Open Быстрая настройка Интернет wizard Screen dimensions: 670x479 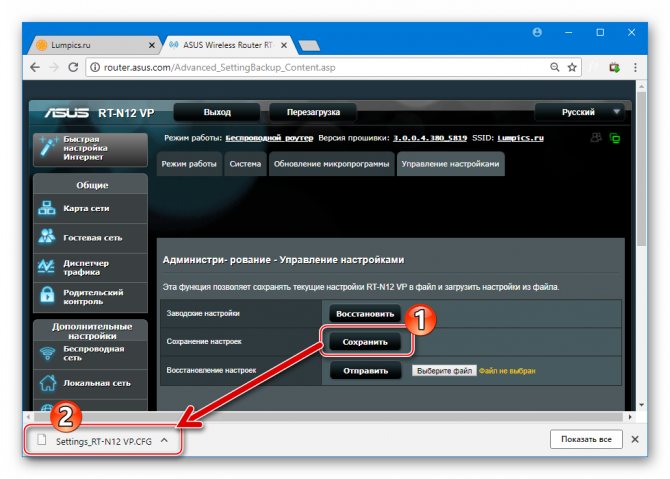90,149
